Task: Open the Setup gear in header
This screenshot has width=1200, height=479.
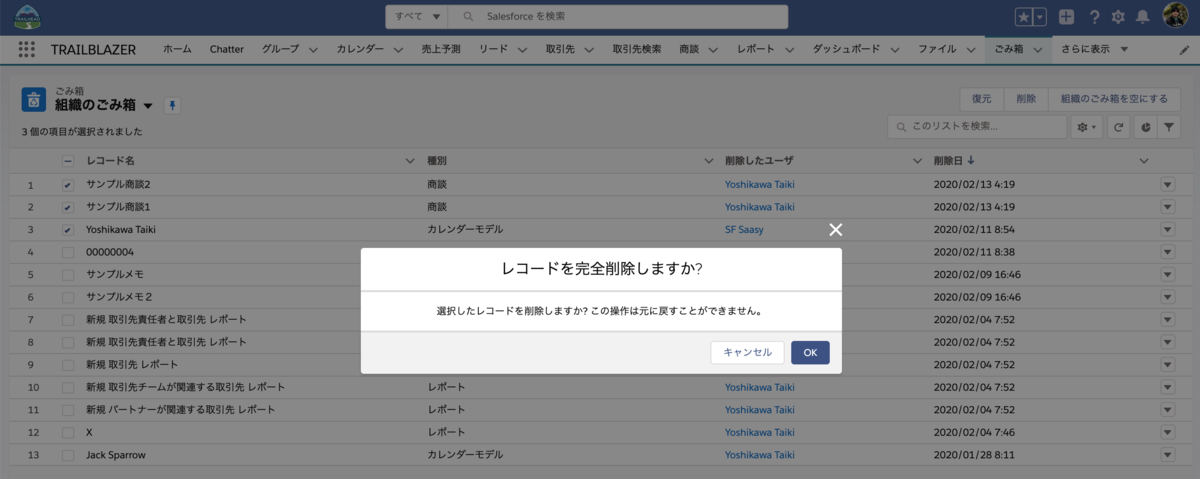Action: click(x=1118, y=17)
